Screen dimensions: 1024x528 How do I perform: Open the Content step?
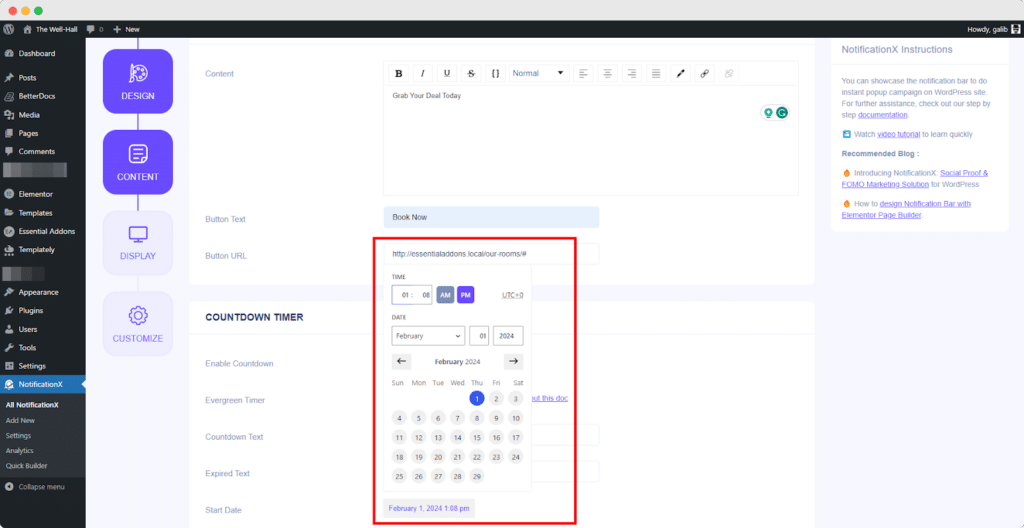pos(138,162)
